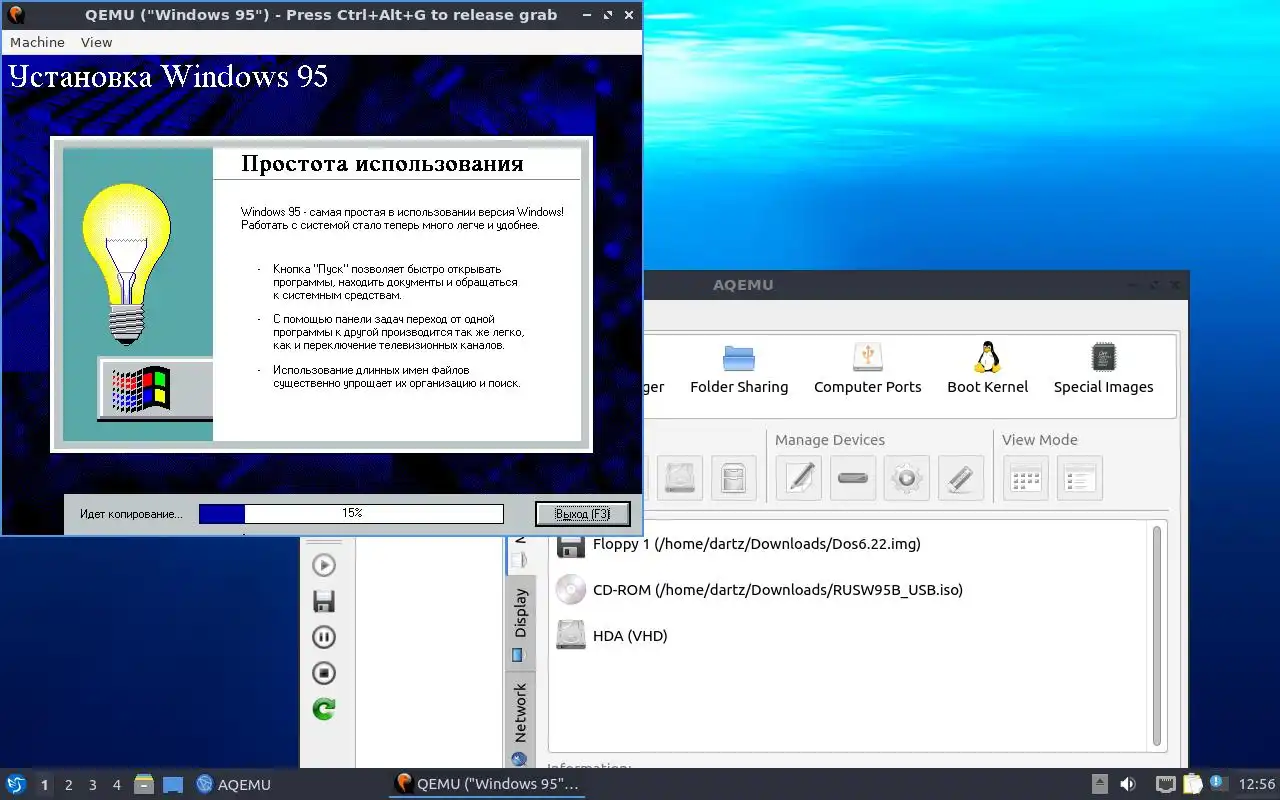Click the device list vertical scrollbar
The width and height of the screenshot is (1280, 800).
[1158, 636]
